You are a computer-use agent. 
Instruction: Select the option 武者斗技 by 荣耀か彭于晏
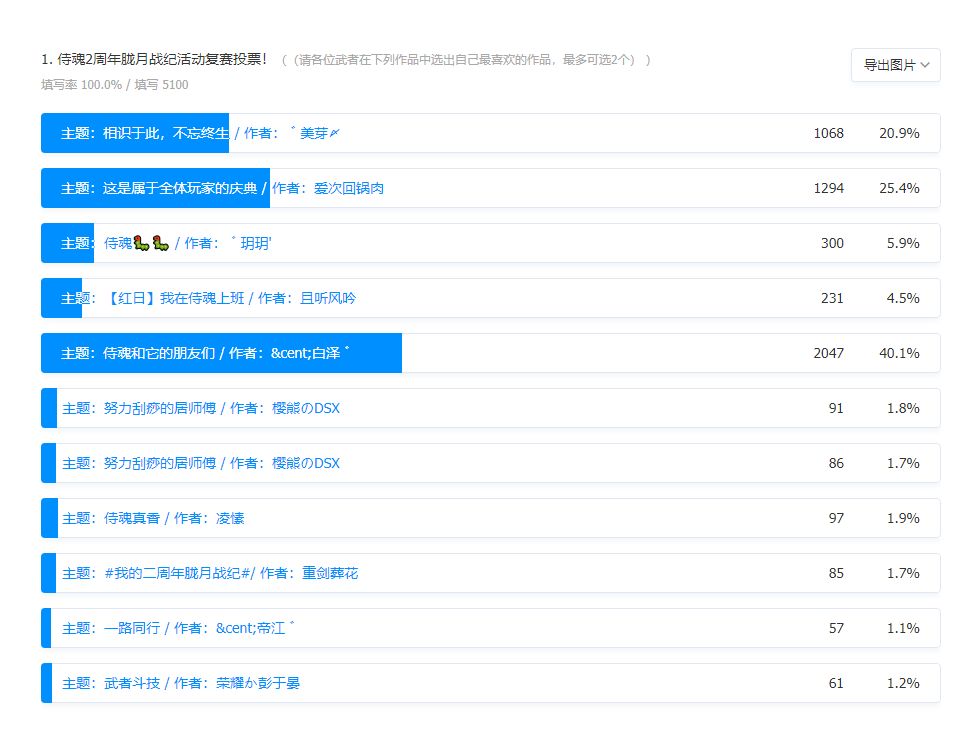coord(491,683)
